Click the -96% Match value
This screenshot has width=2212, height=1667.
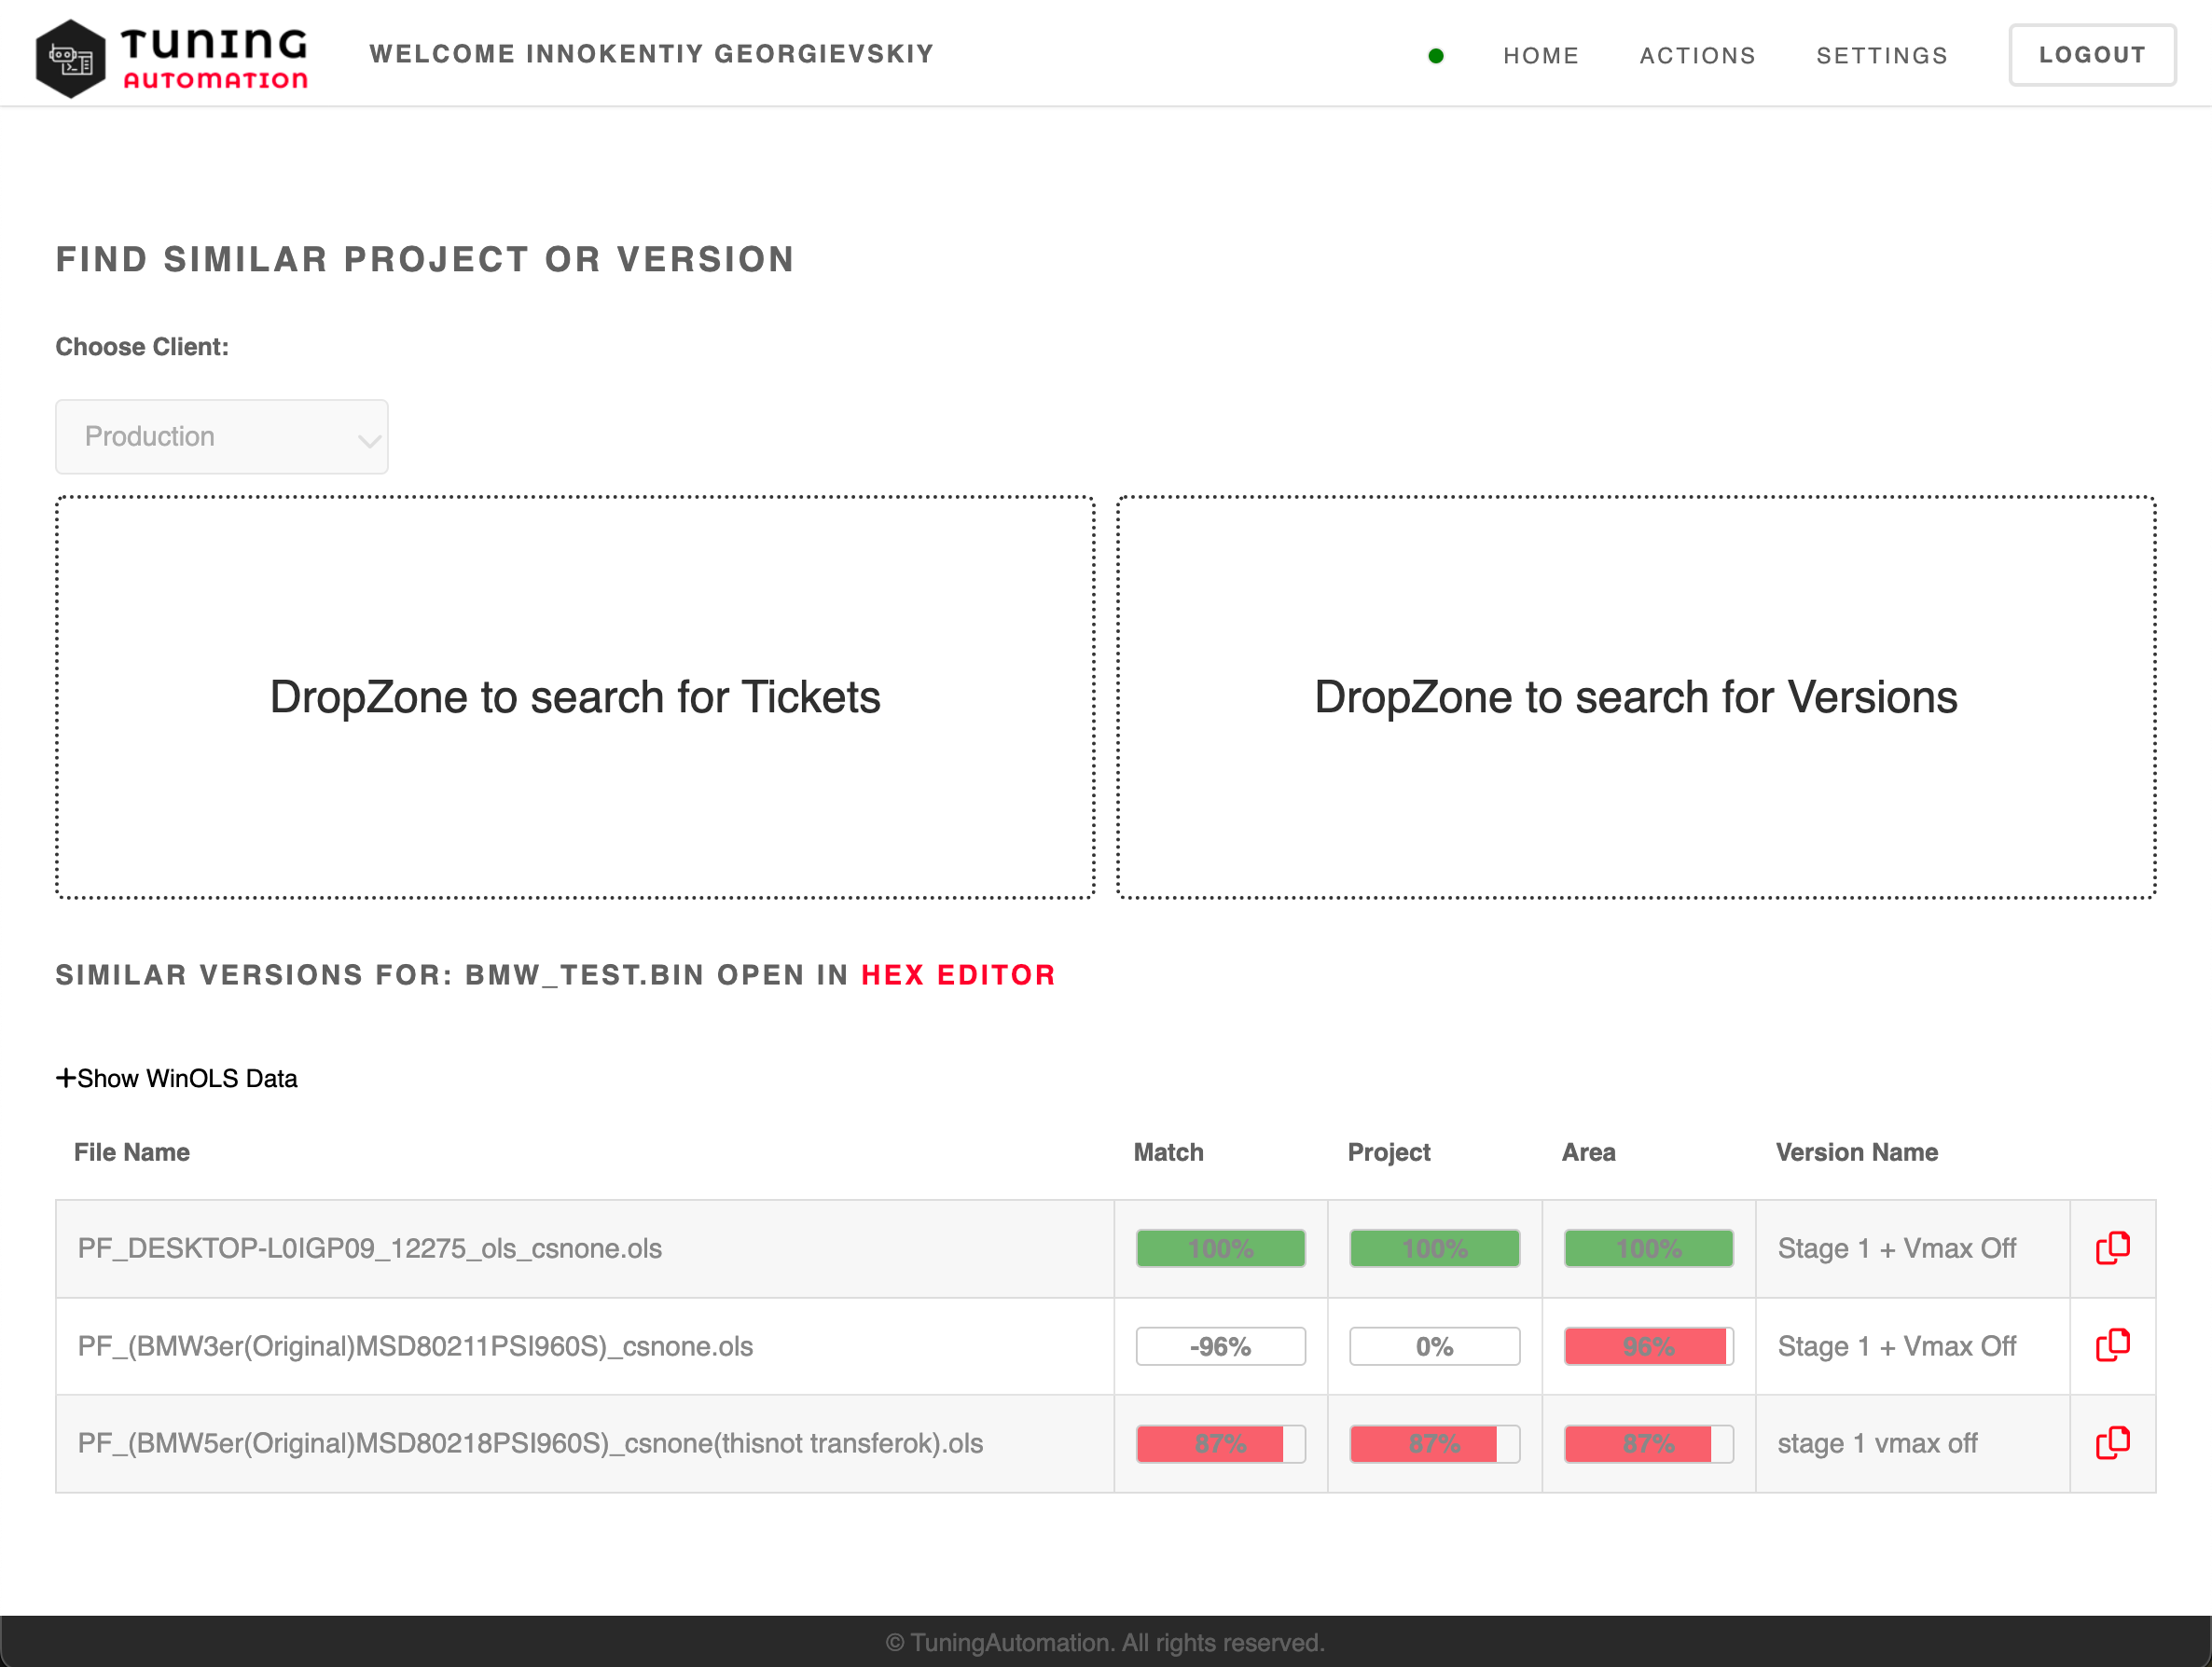(1220, 1346)
